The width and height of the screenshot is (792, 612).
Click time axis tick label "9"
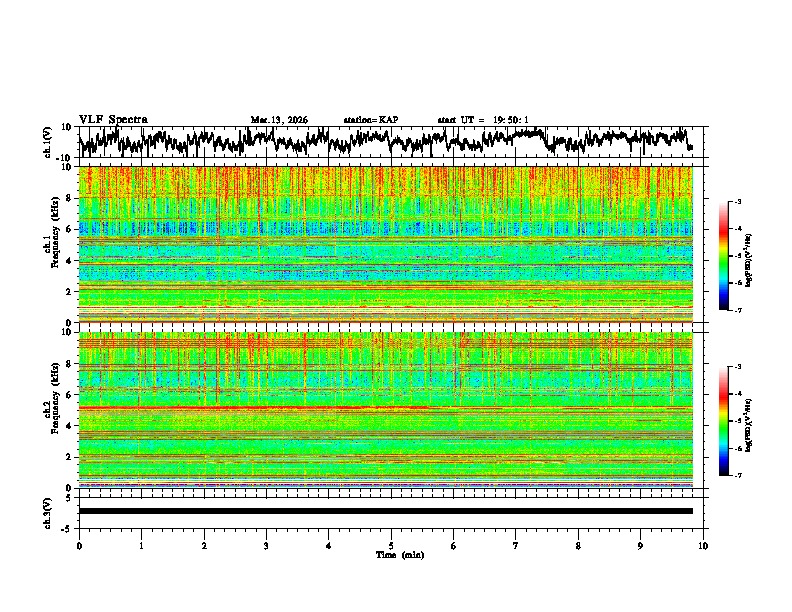[640, 546]
